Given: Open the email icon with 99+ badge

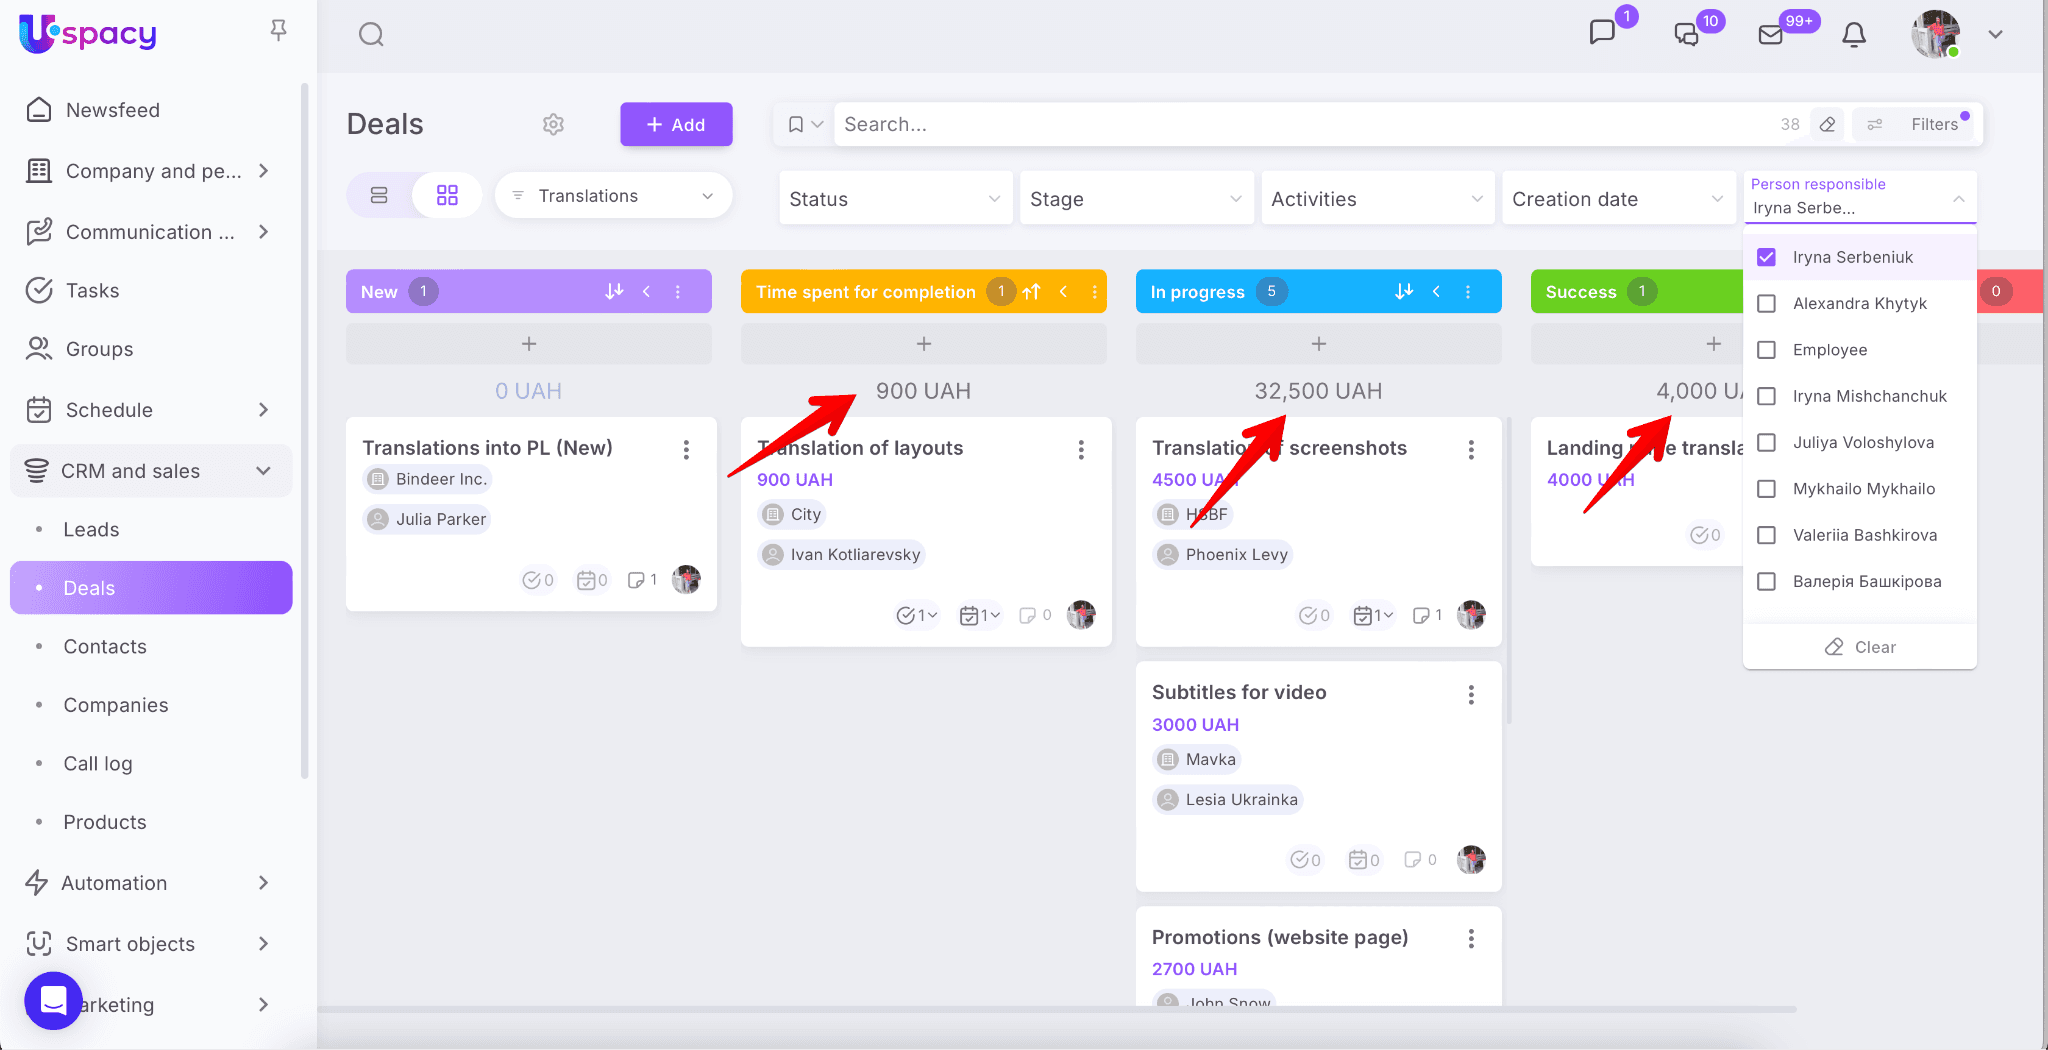Looking at the screenshot, I should 1770,34.
